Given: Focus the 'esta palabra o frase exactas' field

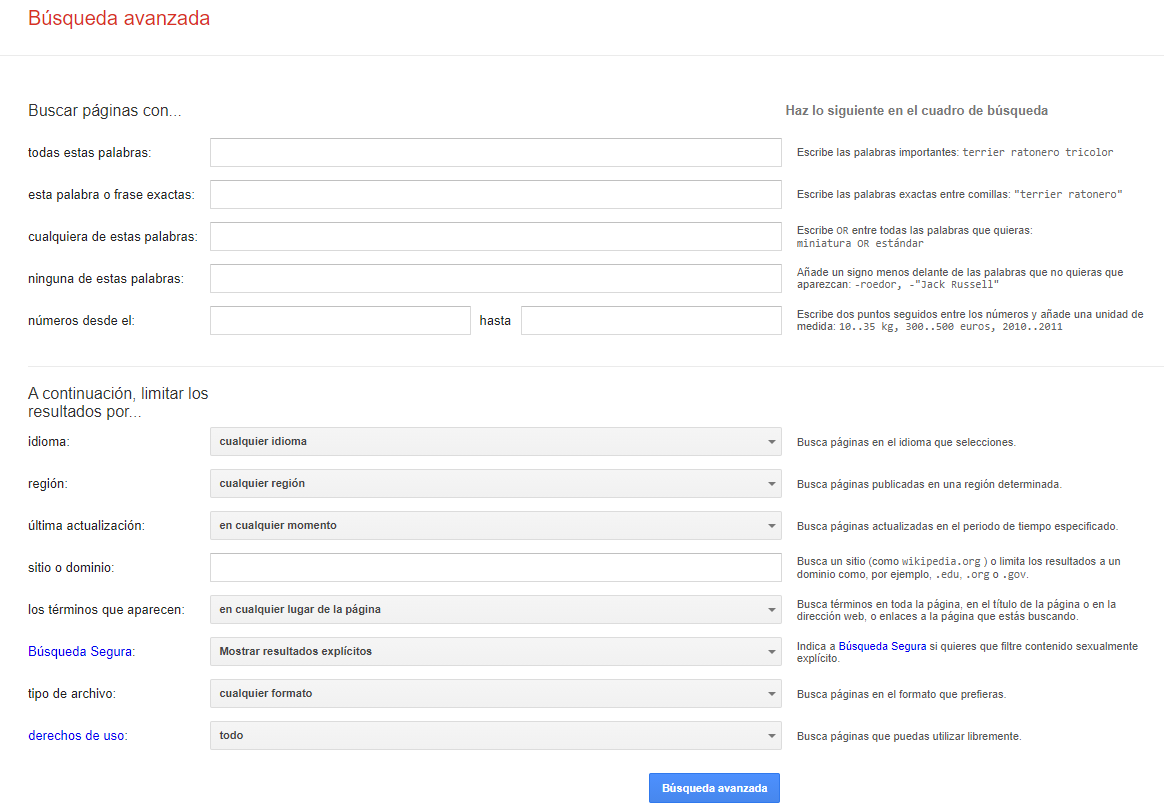Looking at the screenshot, I should pos(495,194).
